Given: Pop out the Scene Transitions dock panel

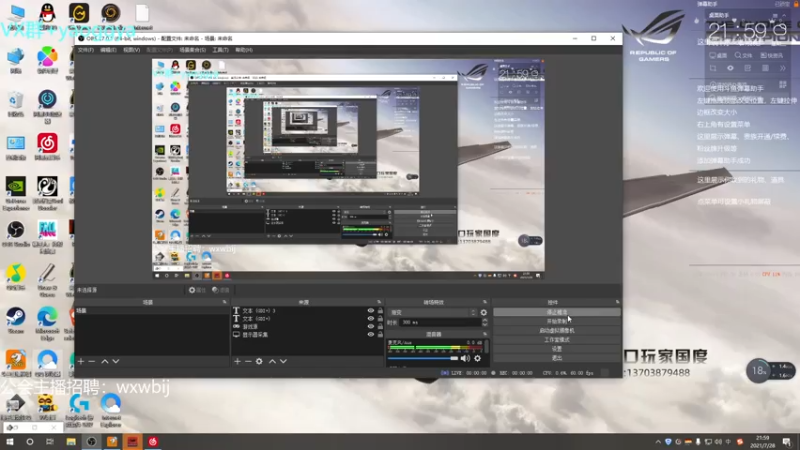Looking at the screenshot, I should [x=485, y=302].
